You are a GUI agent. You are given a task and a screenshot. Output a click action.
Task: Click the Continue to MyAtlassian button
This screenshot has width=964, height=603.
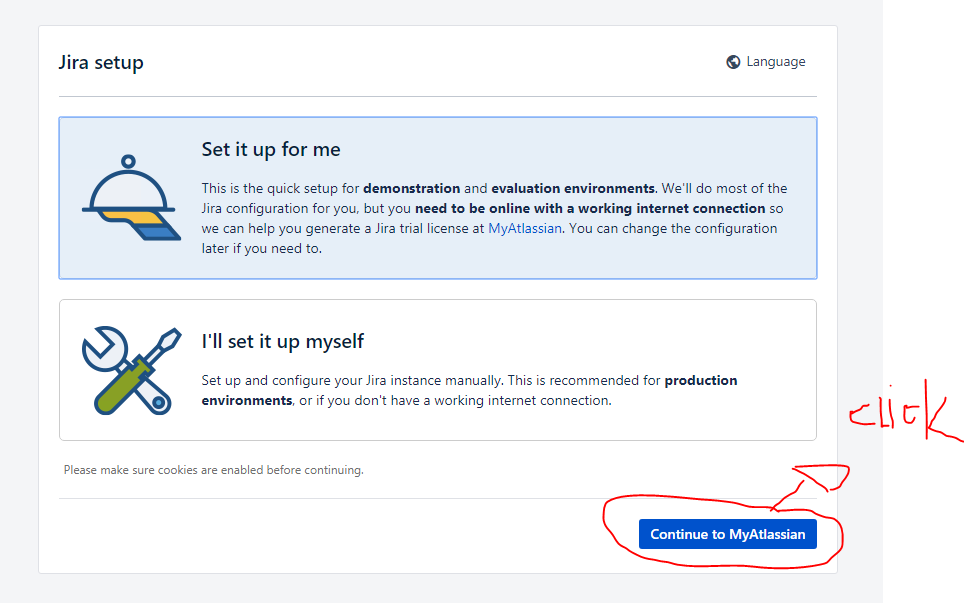(x=727, y=534)
